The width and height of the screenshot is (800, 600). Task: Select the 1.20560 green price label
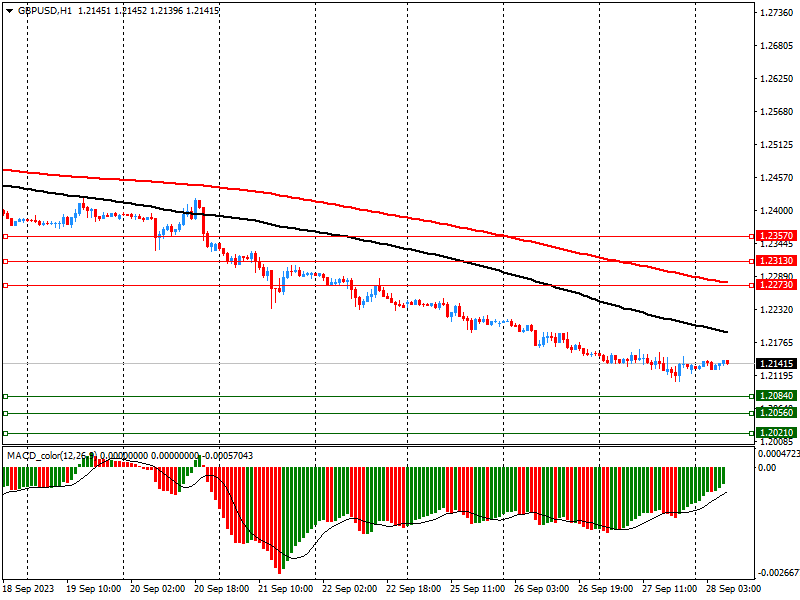(x=776, y=413)
